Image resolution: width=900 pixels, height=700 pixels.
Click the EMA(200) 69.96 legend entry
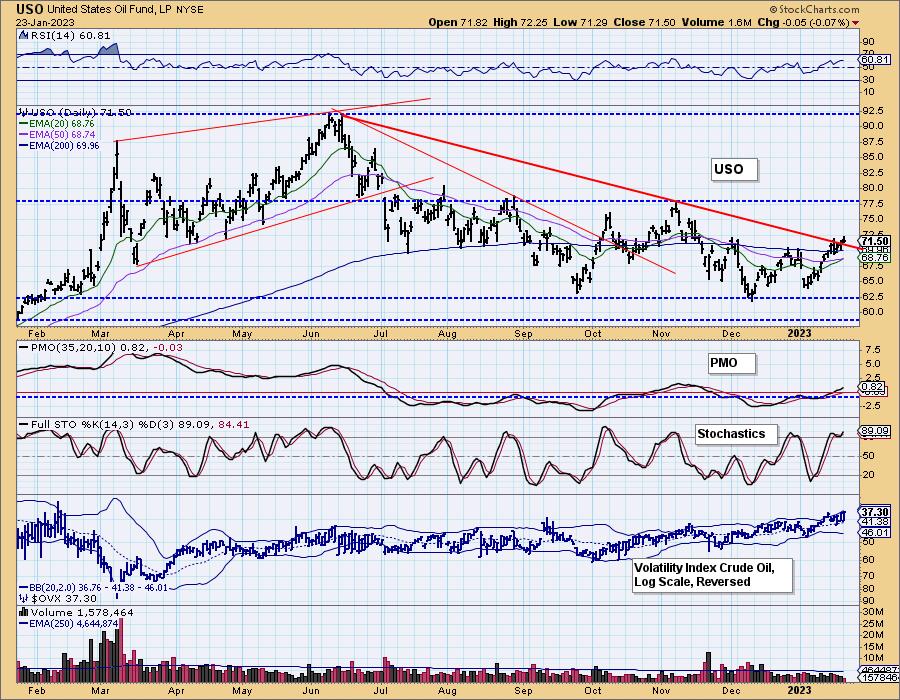click(x=59, y=146)
